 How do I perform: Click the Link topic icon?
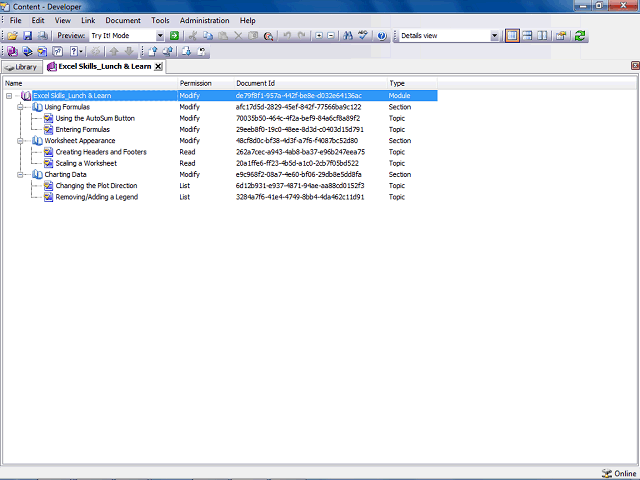coord(42,51)
